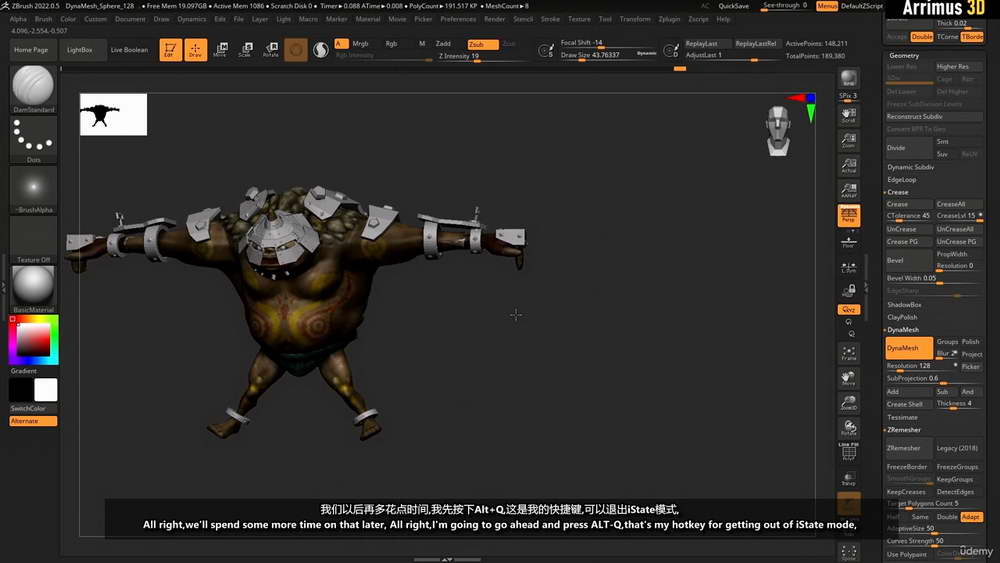Viewport: 1000px width, 563px height.
Task: Toggle the Mrgb channel button
Action: (361, 44)
